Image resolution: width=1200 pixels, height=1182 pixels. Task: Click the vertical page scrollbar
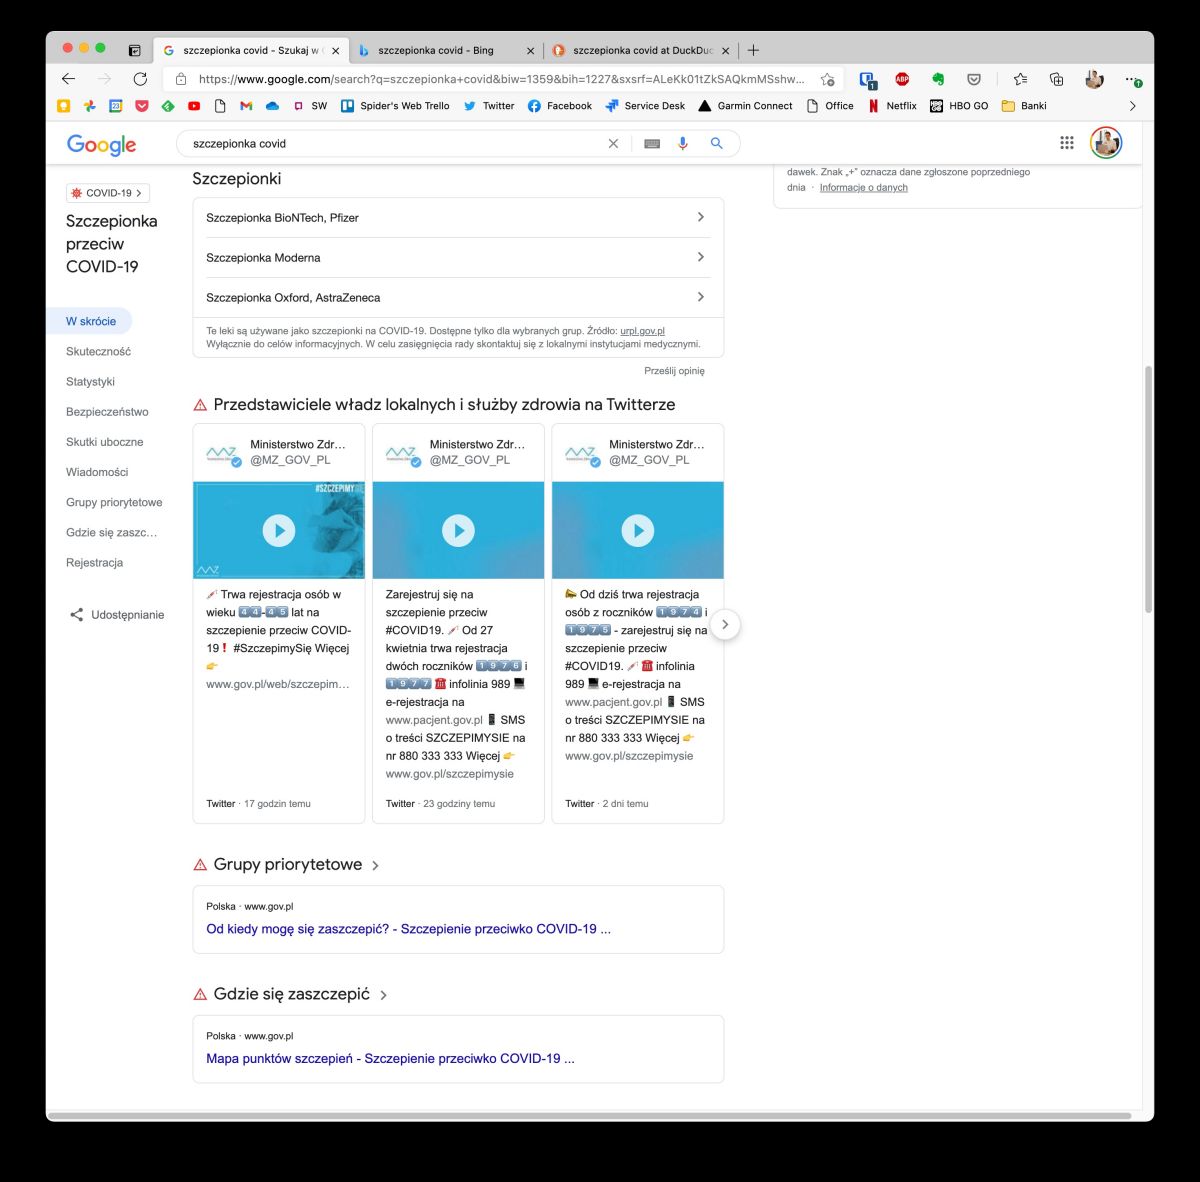click(1148, 490)
